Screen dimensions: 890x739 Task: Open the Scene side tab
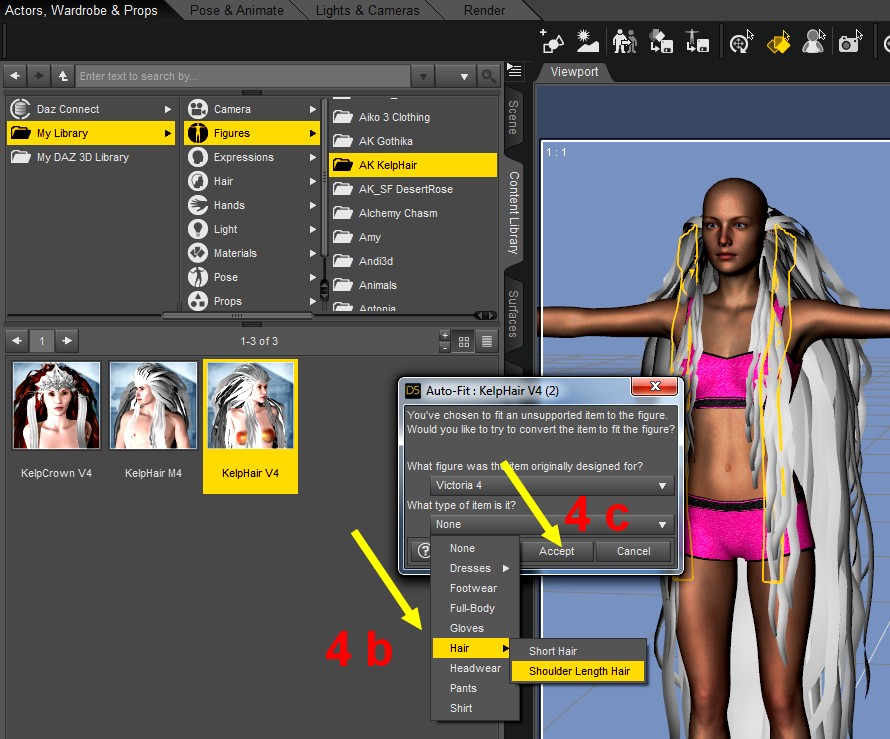pyautogui.click(x=513, y=117)
